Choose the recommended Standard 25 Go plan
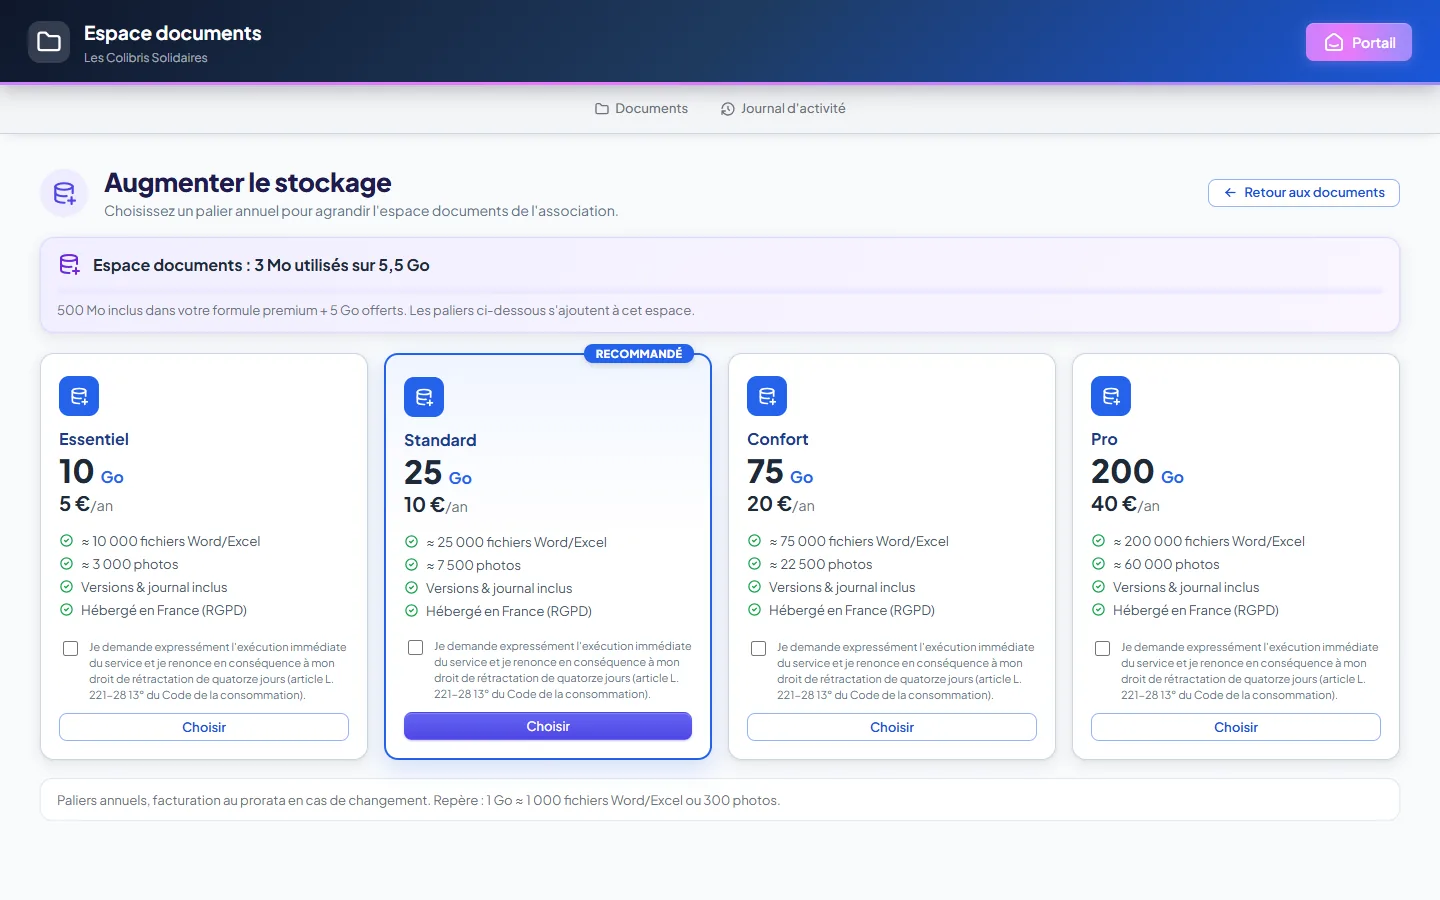Viewport: 1440px width, 900px height. click(548, 726)
